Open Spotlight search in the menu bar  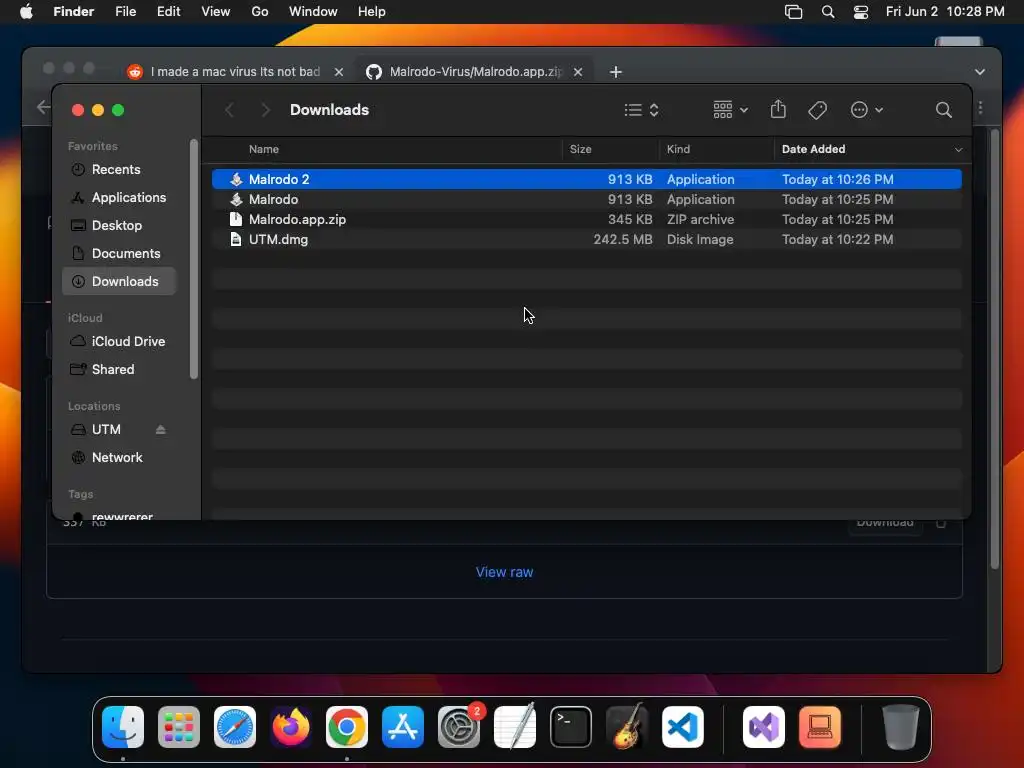827,12
